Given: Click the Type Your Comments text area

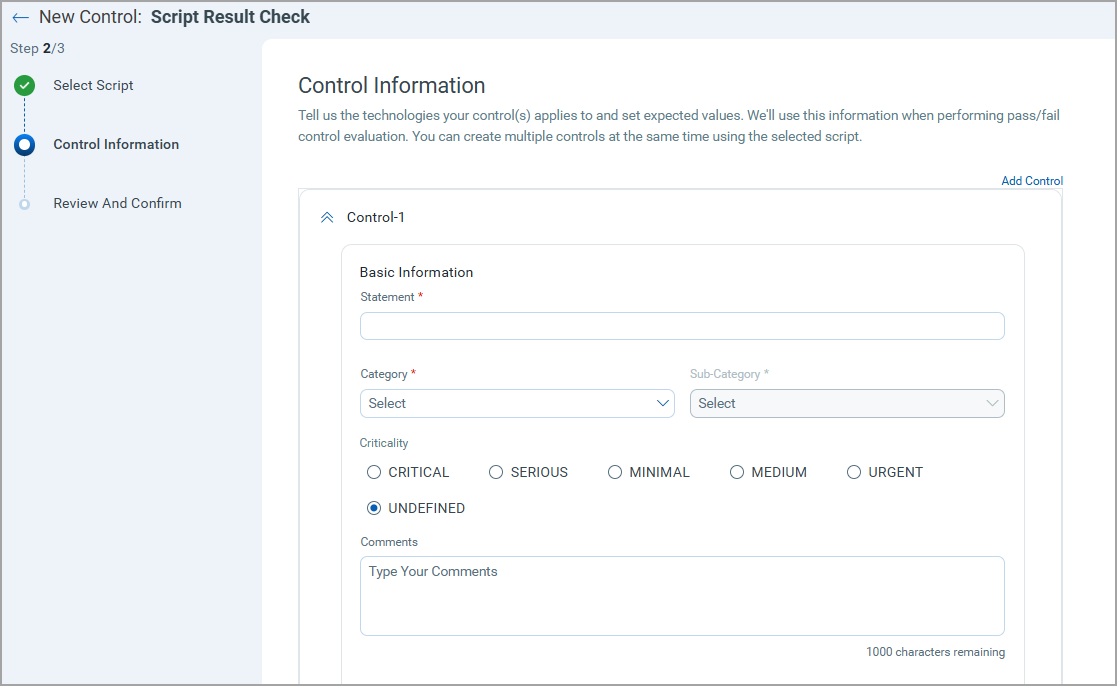Looking at the screenshot, I should pos(682,594).
